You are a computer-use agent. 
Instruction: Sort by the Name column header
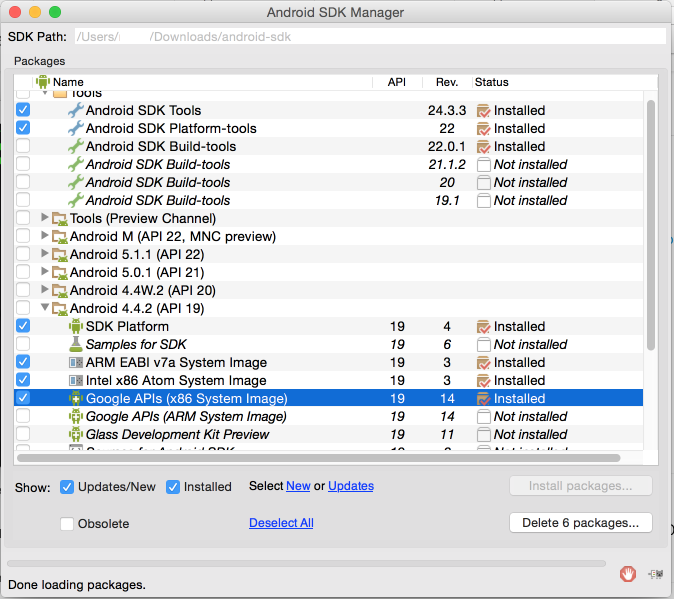coord(202,82)
